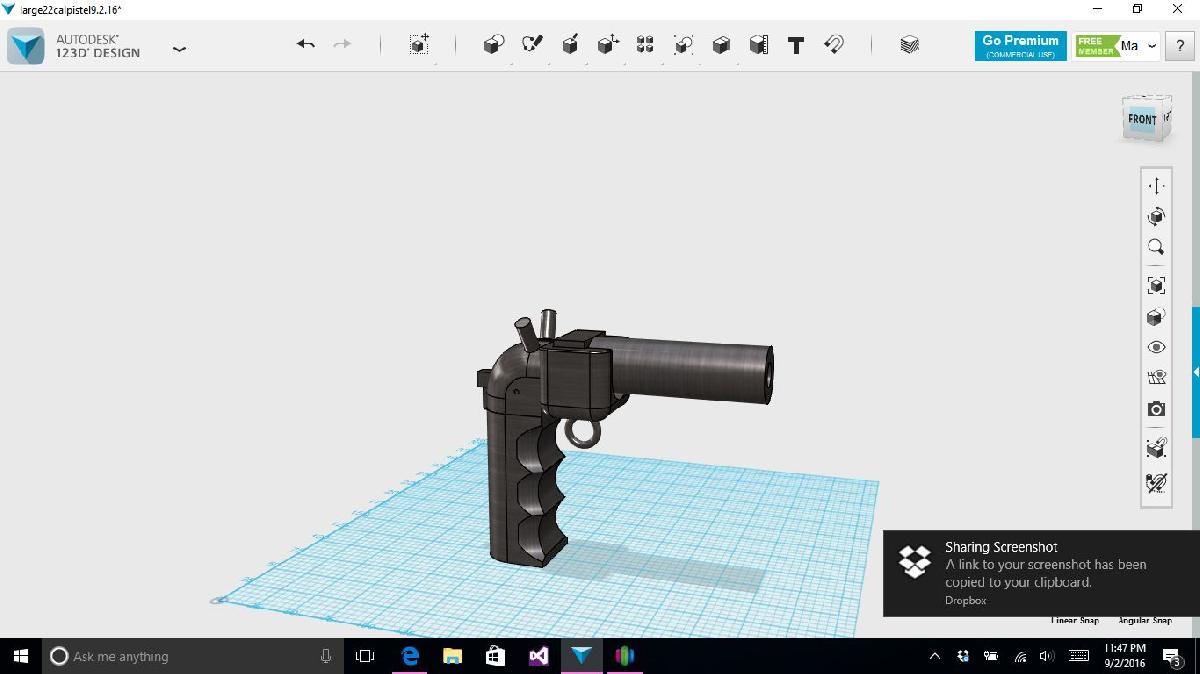The height and width of the screenshot is (674, 1200).
Task: Select the Orbit tool in right sidebar
Action: [1156, 216]
